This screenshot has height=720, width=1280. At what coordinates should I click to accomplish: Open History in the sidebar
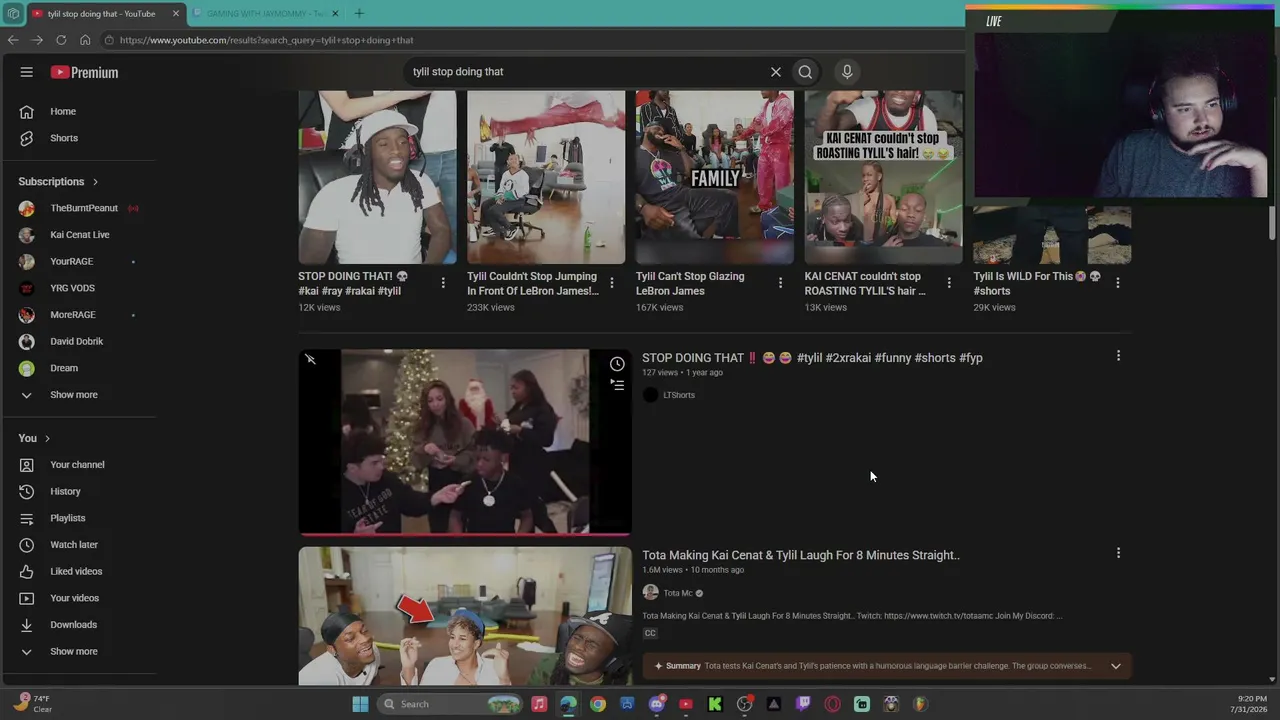coord(65,492)
